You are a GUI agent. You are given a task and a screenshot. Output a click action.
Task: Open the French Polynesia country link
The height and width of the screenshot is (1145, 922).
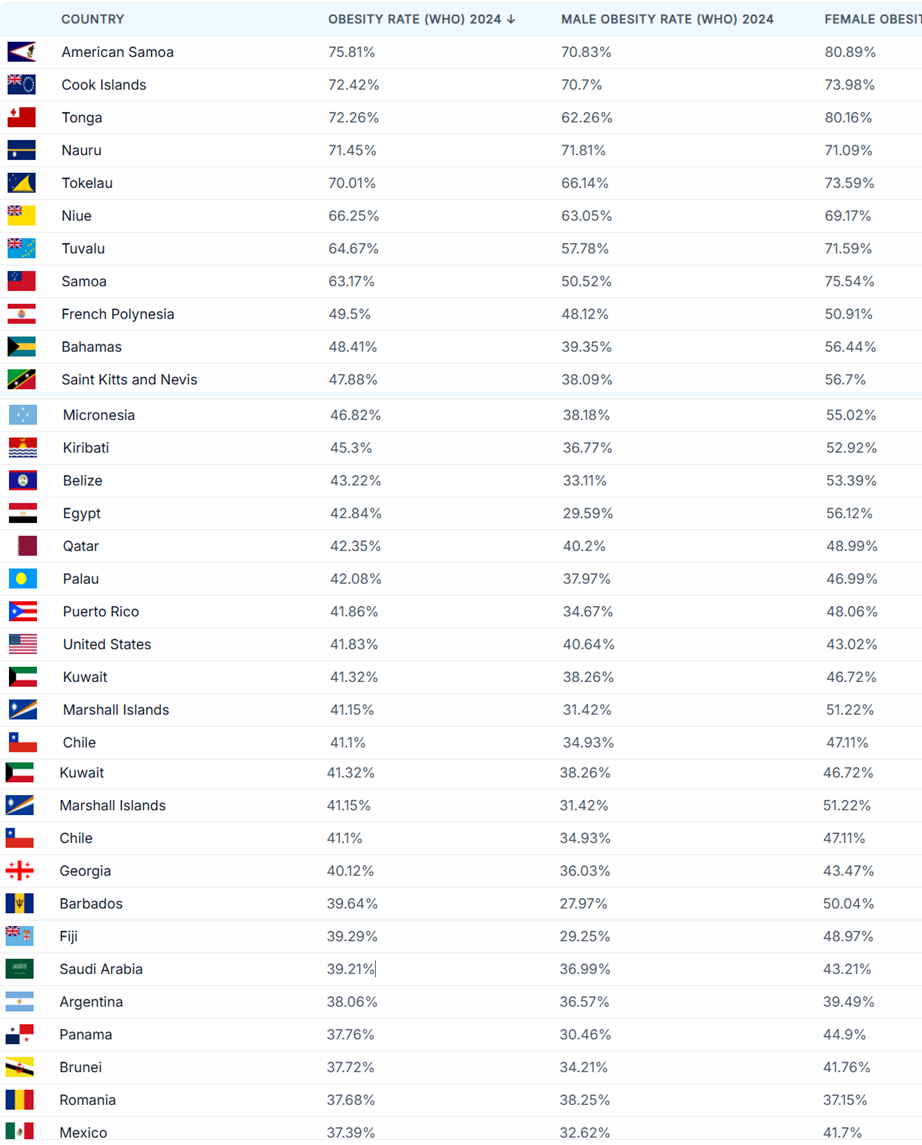(118, 314)
